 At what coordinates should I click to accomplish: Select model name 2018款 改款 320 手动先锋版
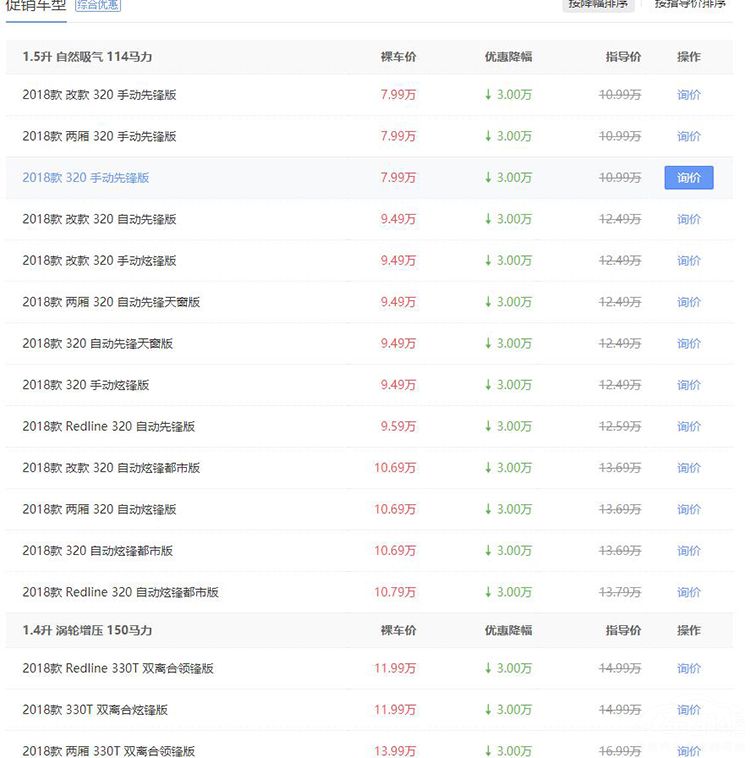click(x=99, y=95)
